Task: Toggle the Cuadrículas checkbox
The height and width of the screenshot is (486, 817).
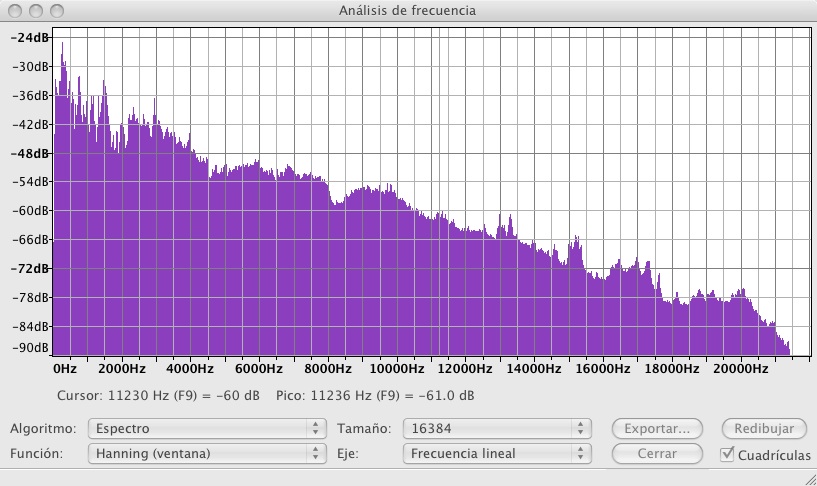Action: coord(727,454)
